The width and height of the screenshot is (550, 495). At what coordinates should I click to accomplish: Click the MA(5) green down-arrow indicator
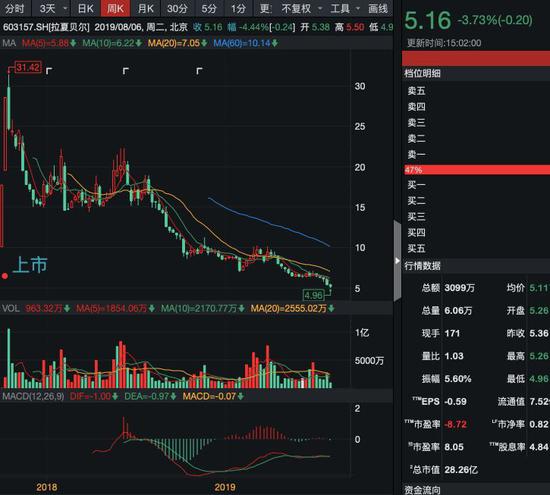tap(73, 43)
